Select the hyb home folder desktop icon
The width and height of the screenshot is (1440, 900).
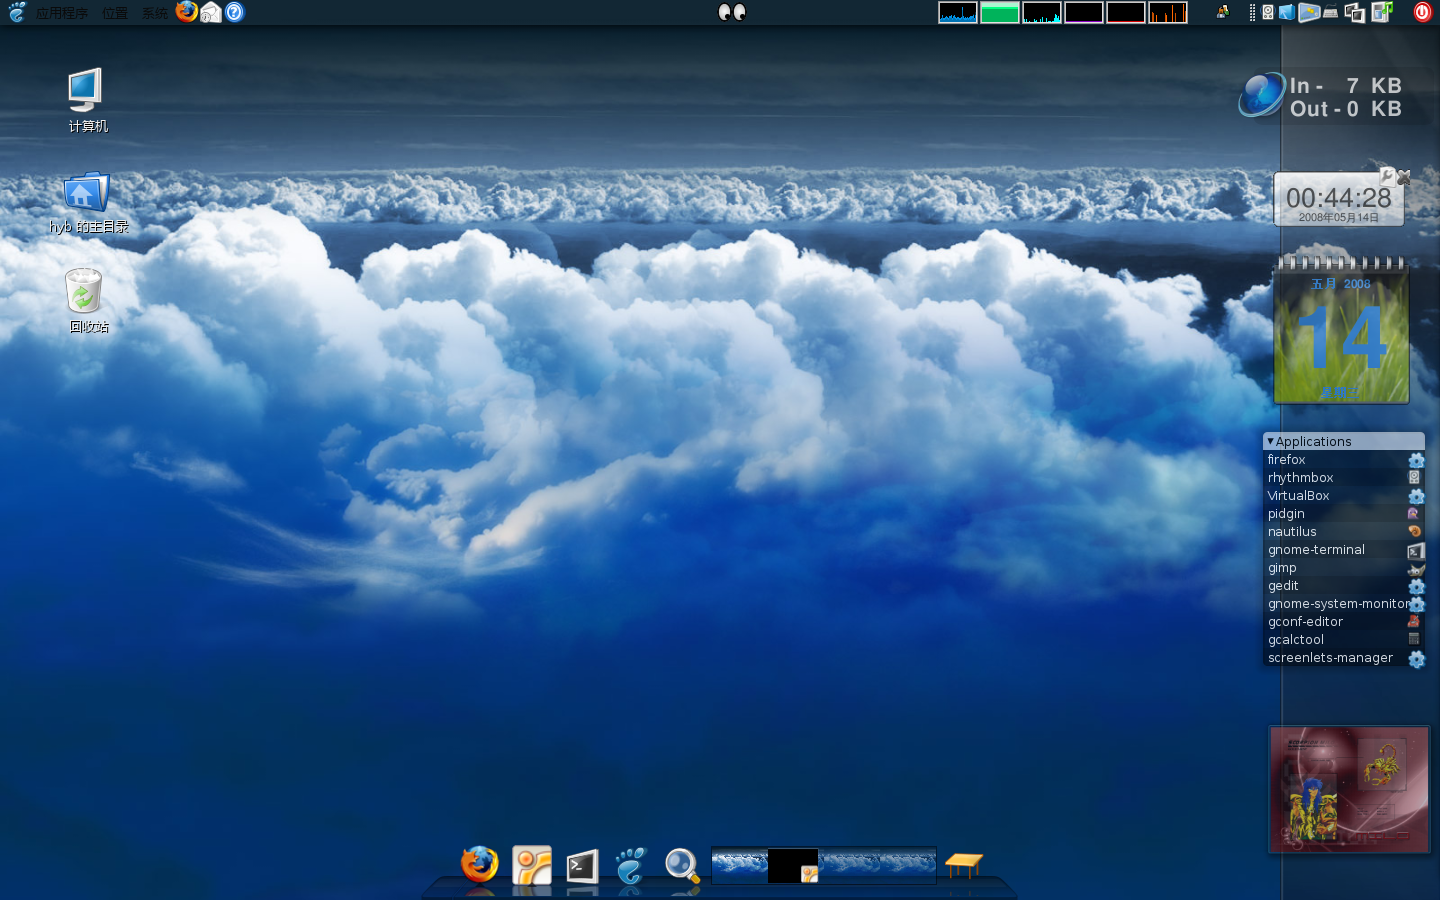(x=88, y=203)
